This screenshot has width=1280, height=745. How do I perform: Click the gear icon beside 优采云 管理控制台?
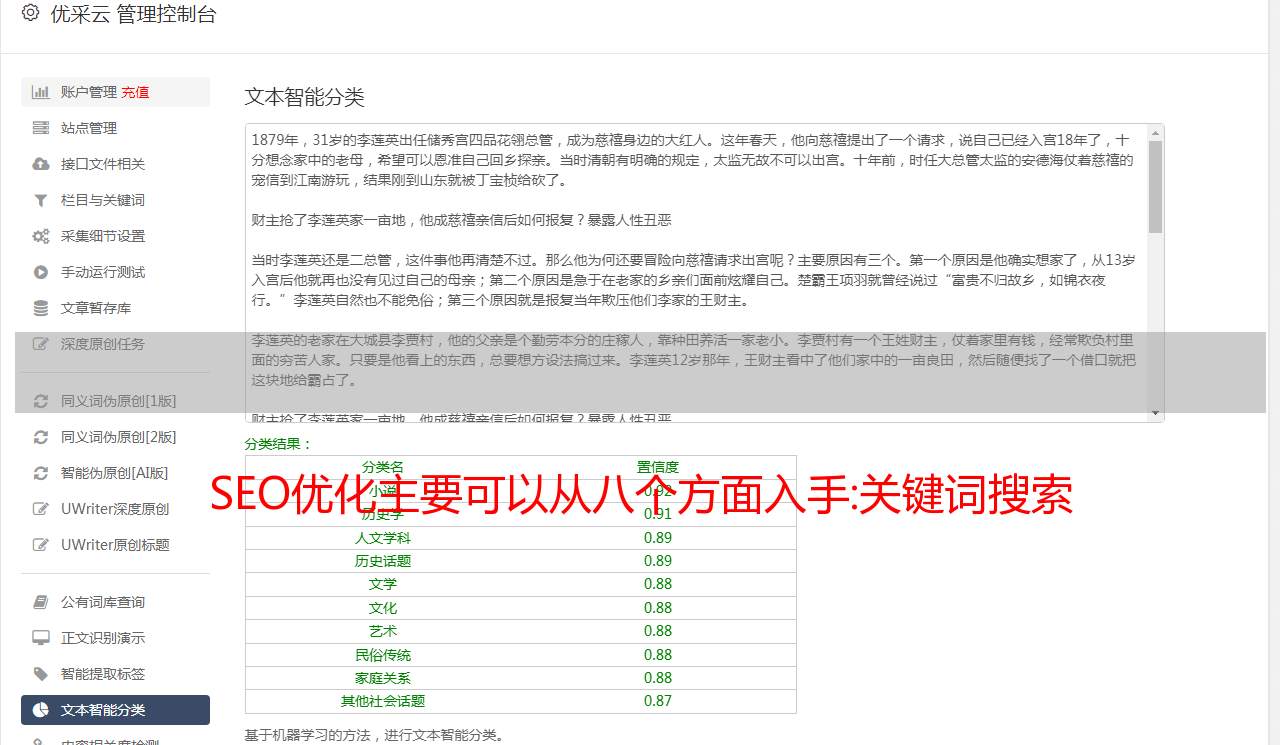point(30,14)
